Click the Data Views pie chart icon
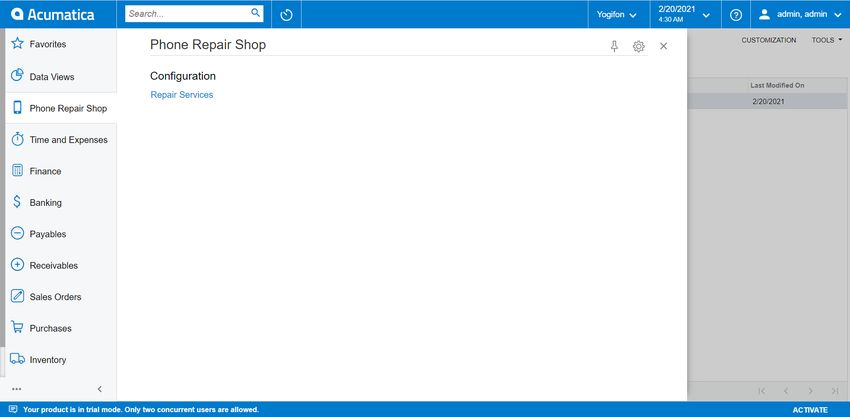Image resolution: width=850 pixels, height=417 pixels. click(x=17, y=75)
